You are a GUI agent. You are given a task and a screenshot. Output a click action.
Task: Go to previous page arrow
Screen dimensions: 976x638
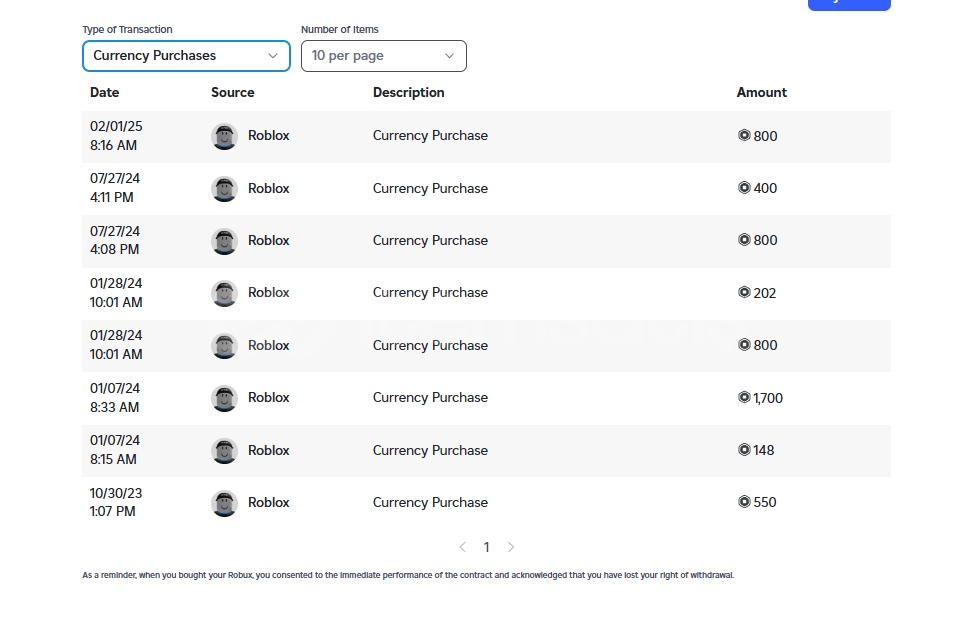462,547
